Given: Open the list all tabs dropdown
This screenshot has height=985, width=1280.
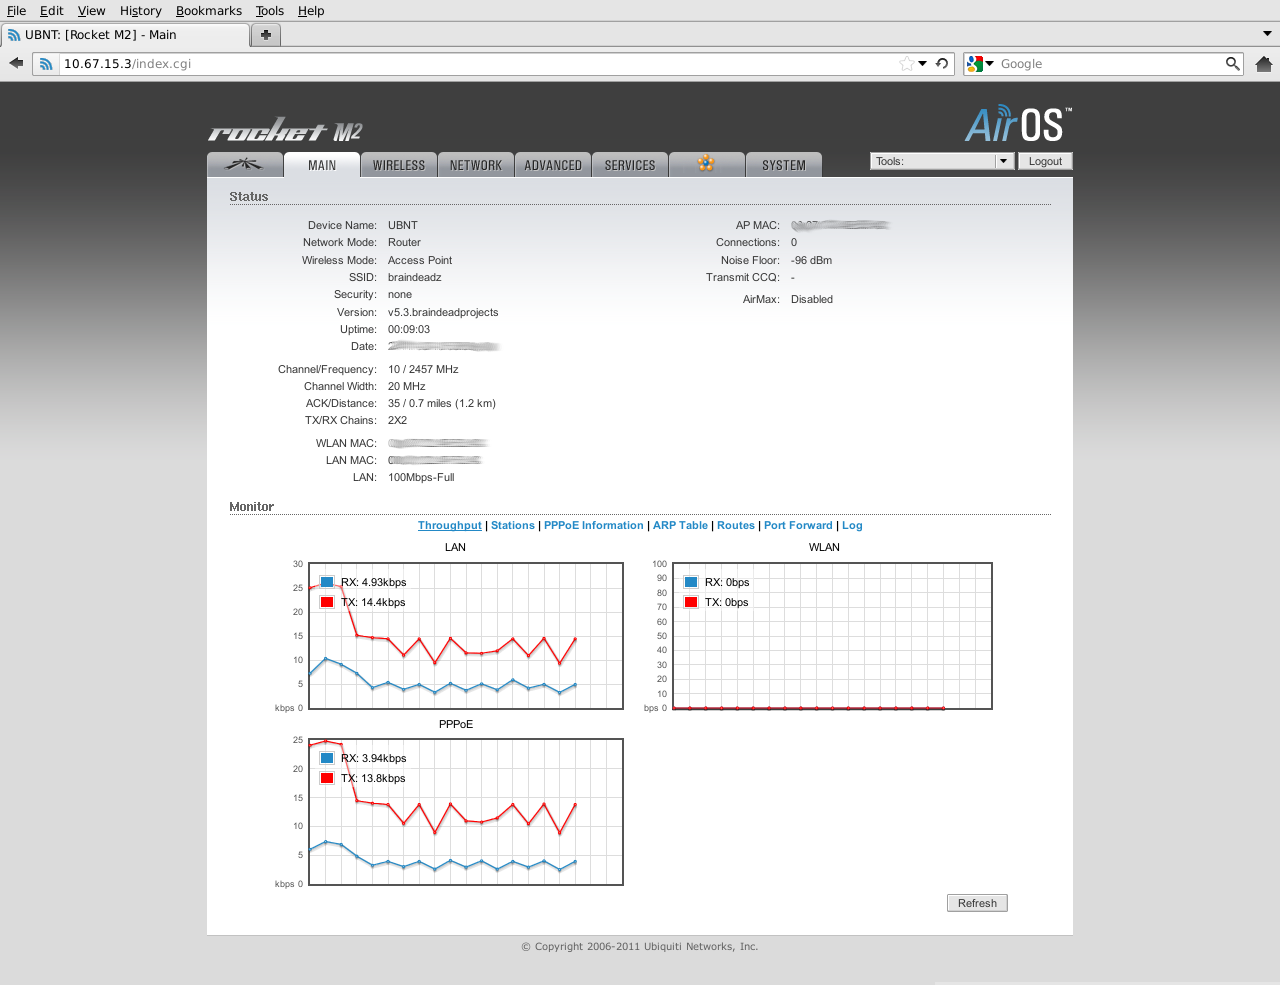Looking at the screenshot, I should 1267,34.
